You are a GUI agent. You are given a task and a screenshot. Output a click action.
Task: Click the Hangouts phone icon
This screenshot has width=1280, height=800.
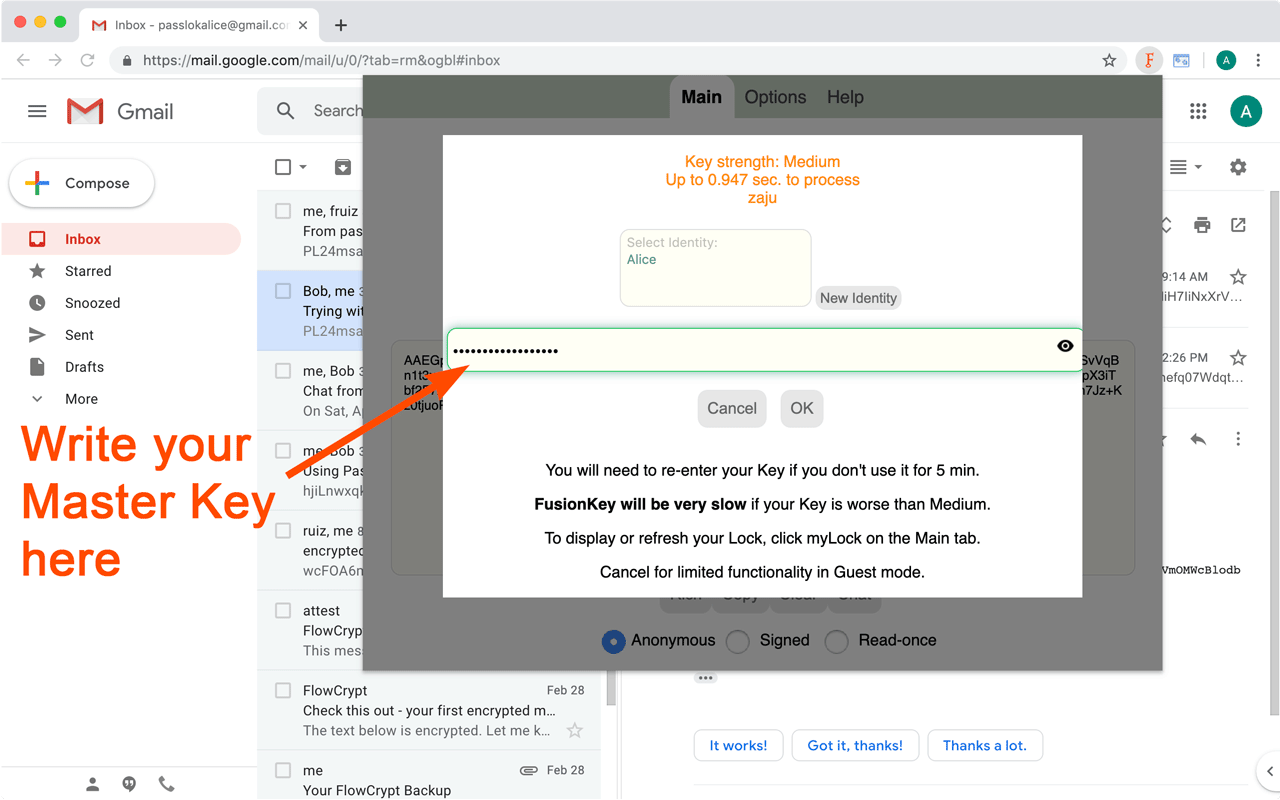coord(166,784)
